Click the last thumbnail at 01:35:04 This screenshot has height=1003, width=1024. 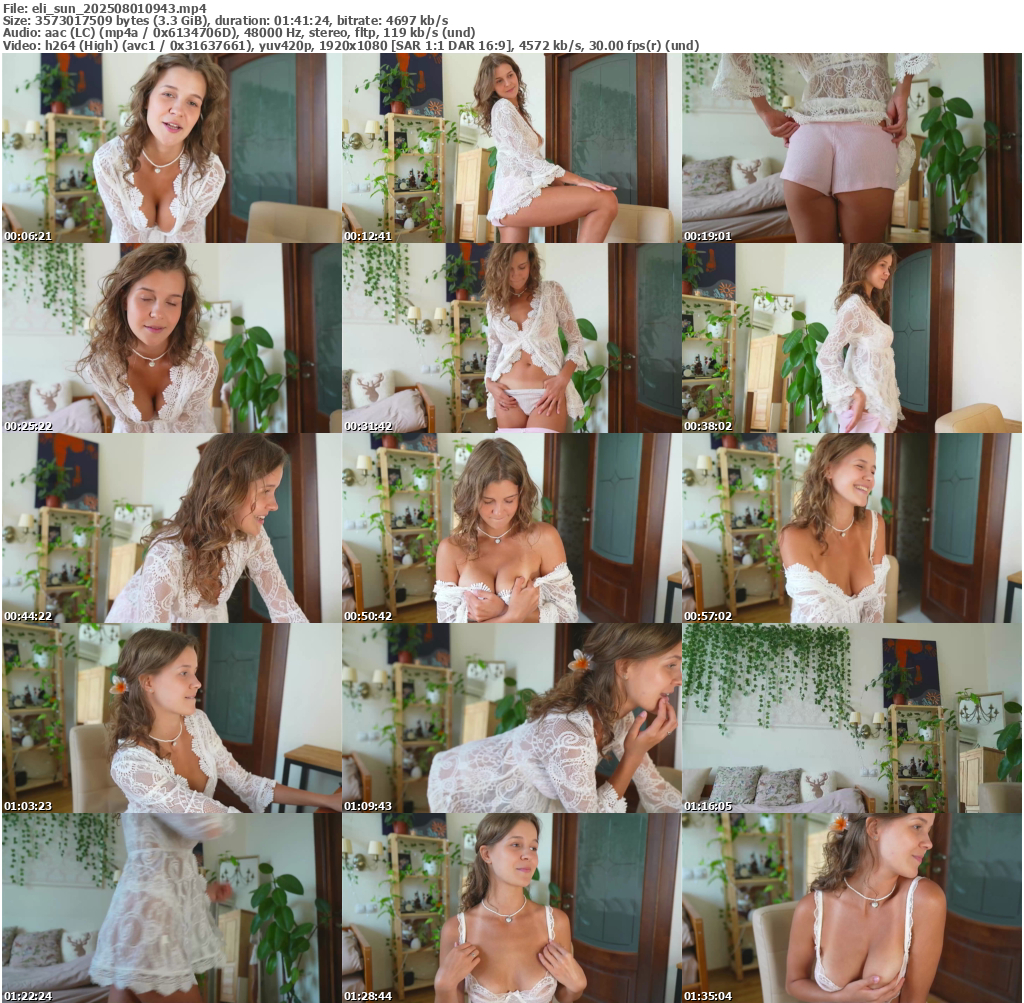[x=851, y=908]
